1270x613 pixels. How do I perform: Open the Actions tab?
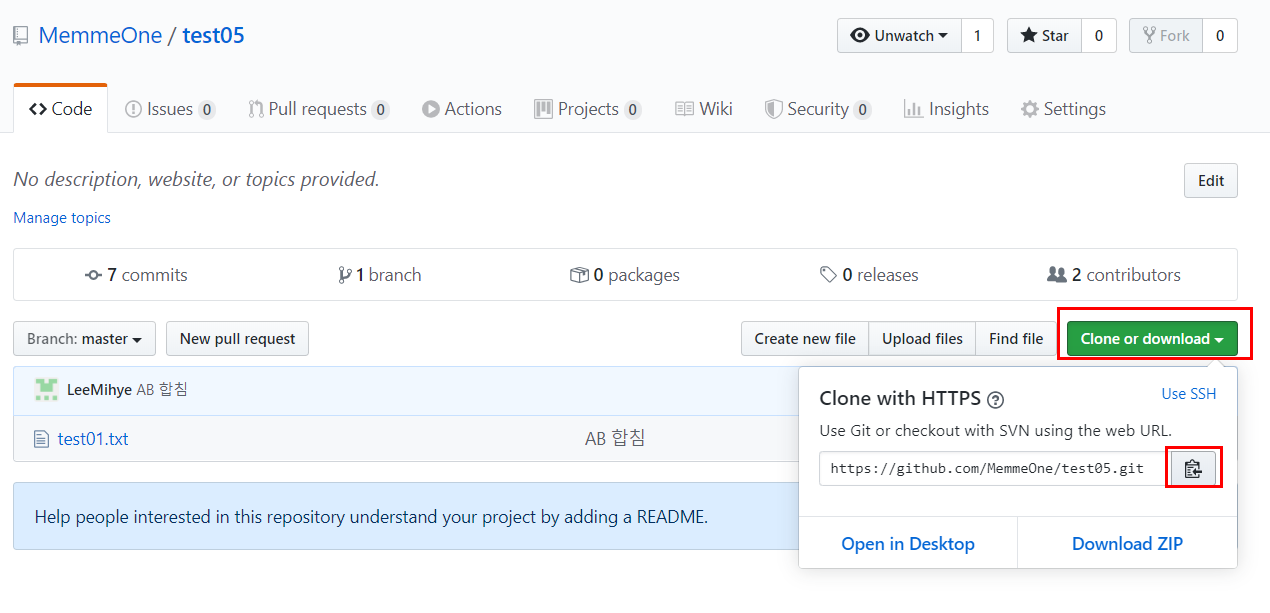click(x=462, y=109)
